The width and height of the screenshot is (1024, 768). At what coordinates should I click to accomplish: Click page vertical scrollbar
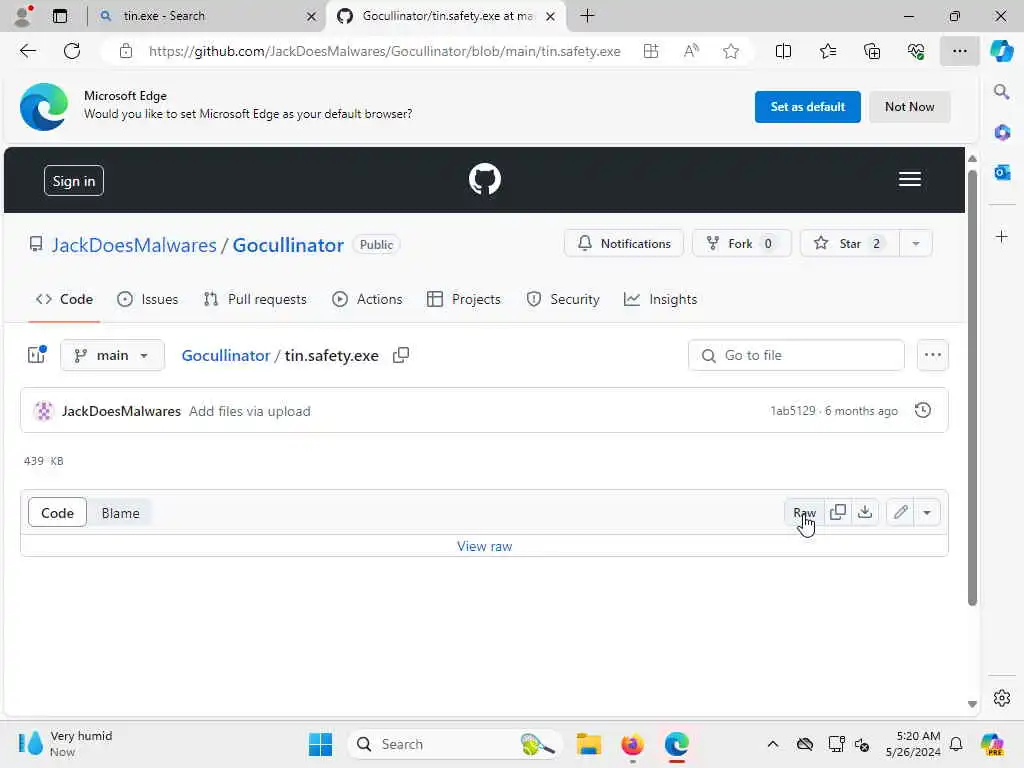972,388
